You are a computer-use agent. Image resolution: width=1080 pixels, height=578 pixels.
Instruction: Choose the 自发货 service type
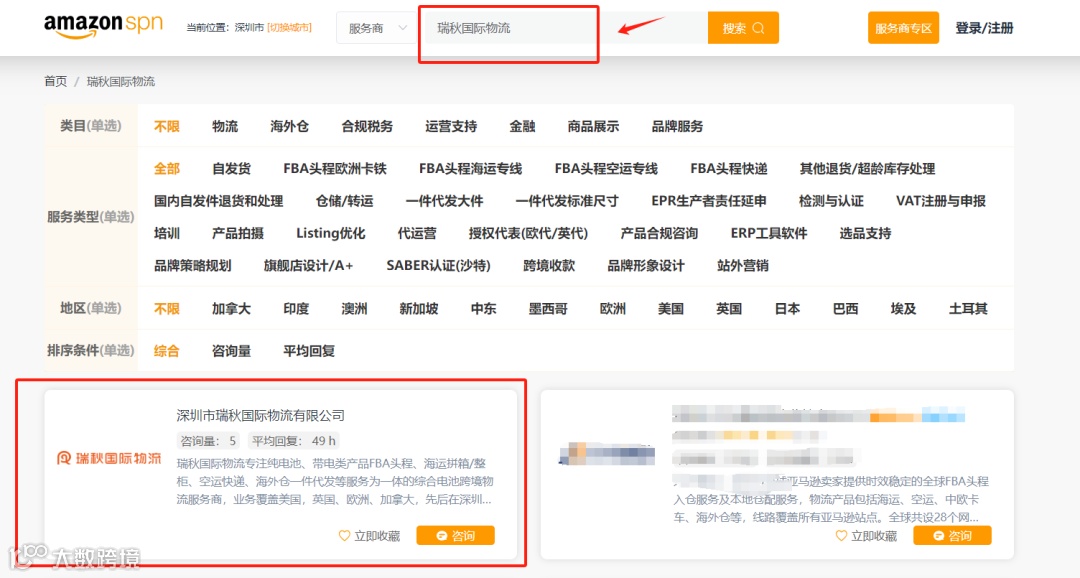click(231, 168)
